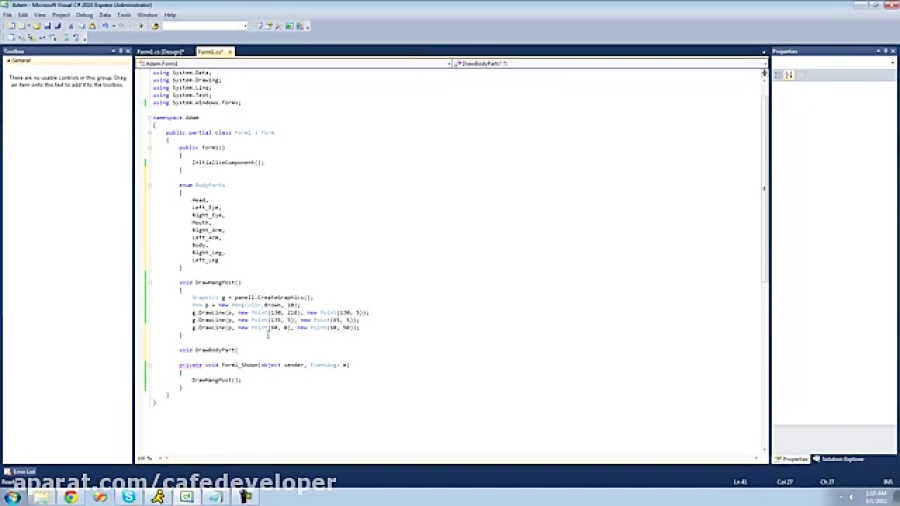The height and width of the screenshot is (506, 900).
Task: Click the Save toolbar icon
Action: click(x=47, y=26)
